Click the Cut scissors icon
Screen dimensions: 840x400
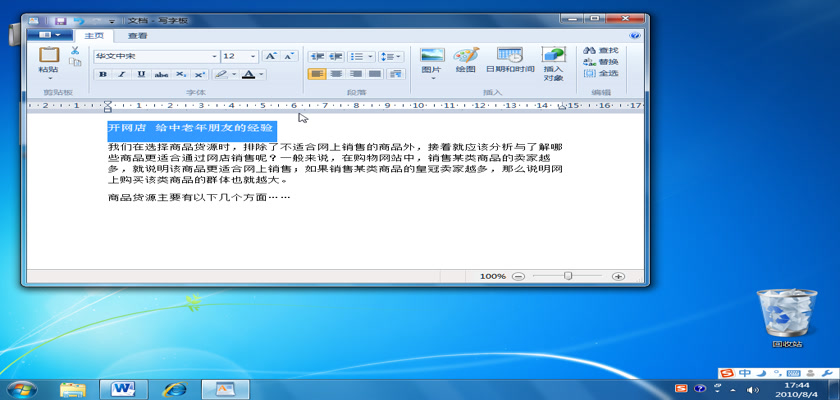click(x=75, y=51)
